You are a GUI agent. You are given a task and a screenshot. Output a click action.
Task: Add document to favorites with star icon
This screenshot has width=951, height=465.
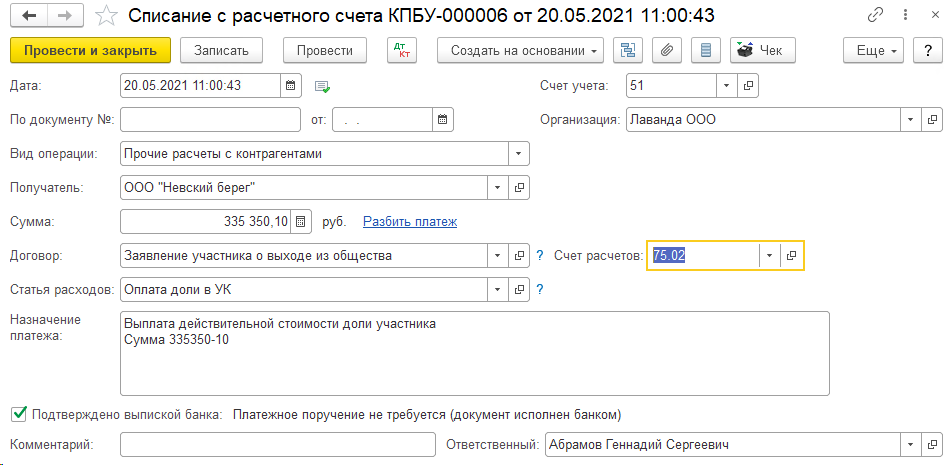(107, 16)
